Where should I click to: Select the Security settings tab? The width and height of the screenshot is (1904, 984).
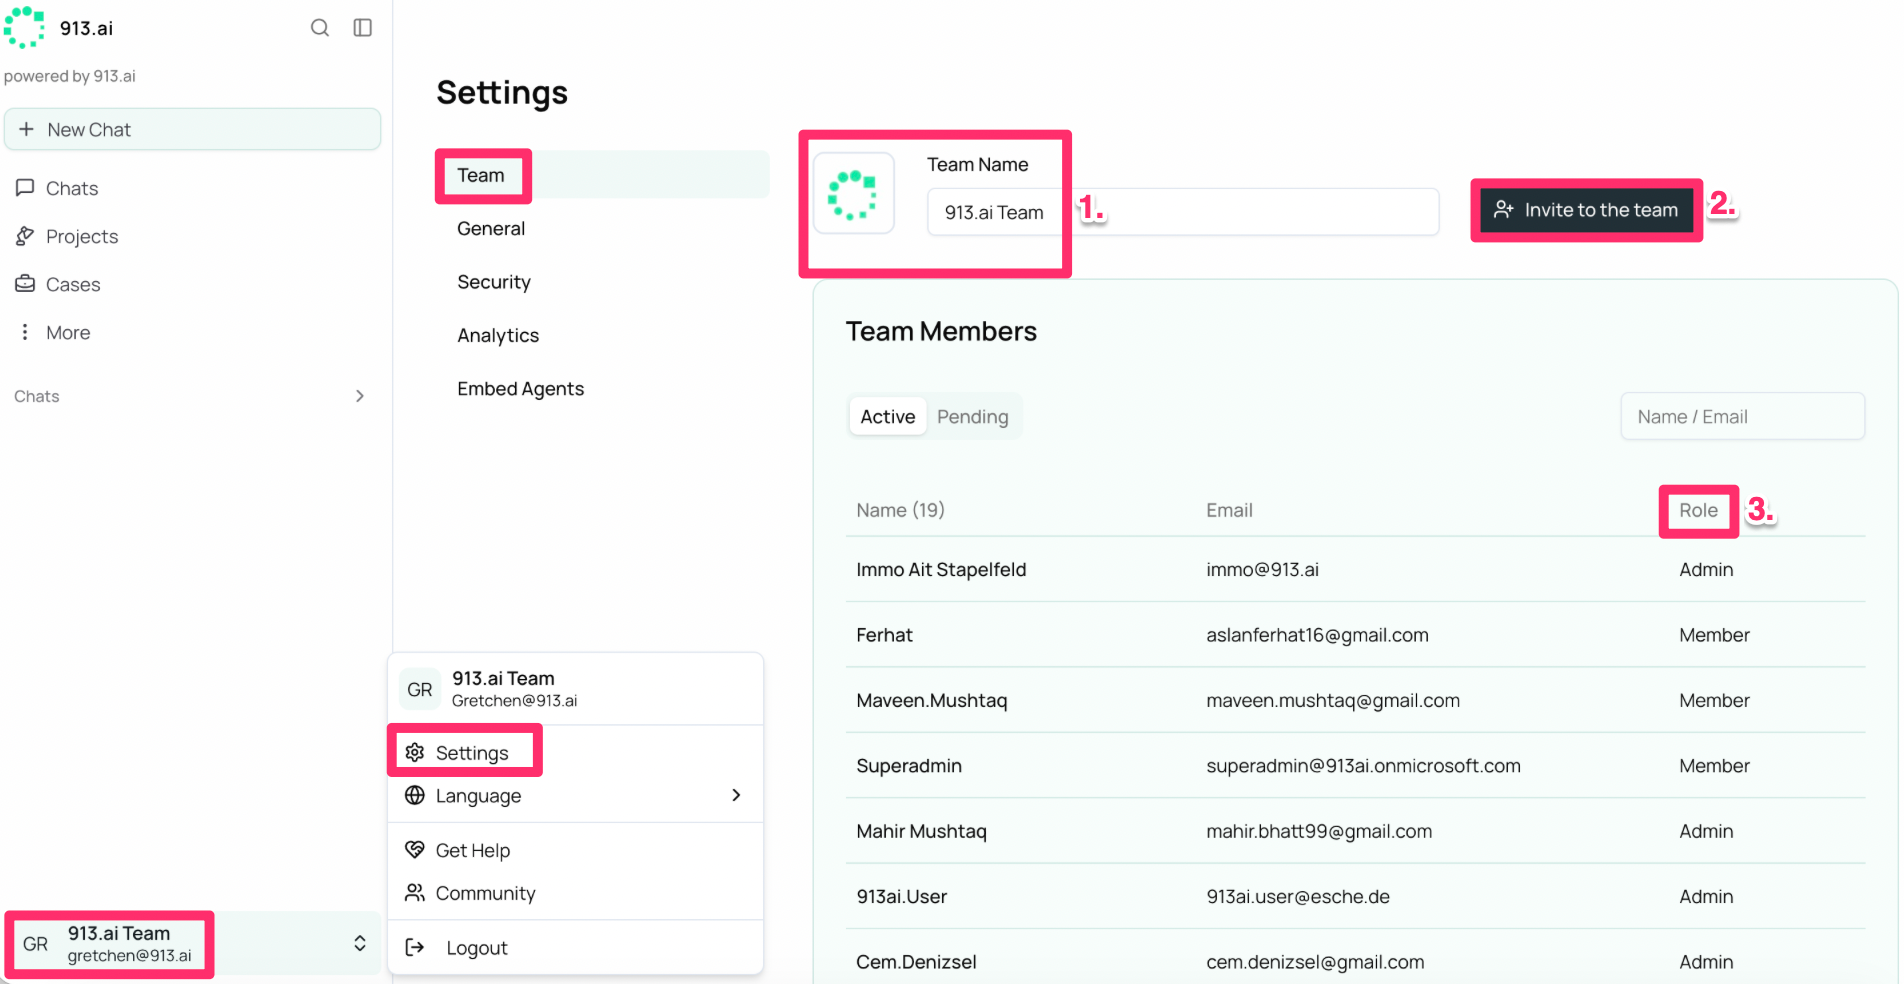[494, 282]
